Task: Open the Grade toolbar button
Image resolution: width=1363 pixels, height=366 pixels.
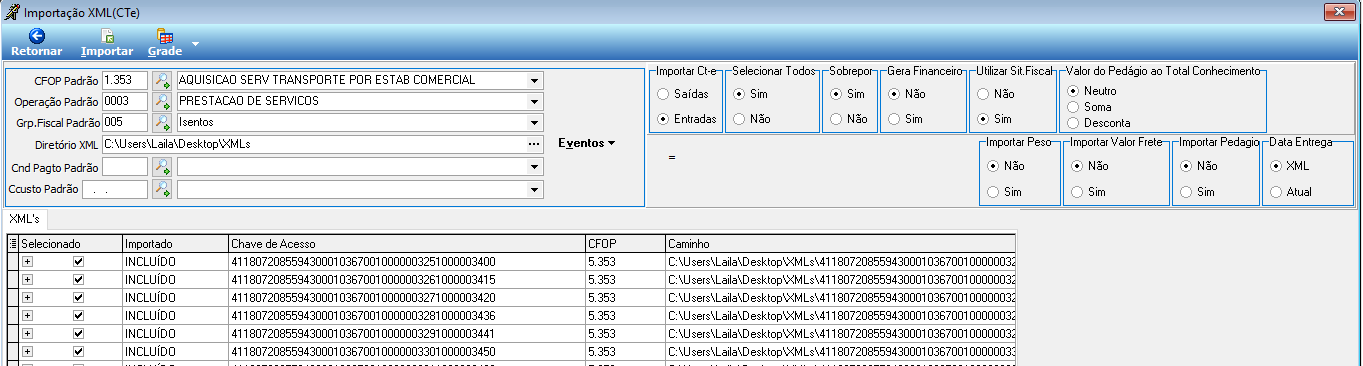Action: point(165,42)
